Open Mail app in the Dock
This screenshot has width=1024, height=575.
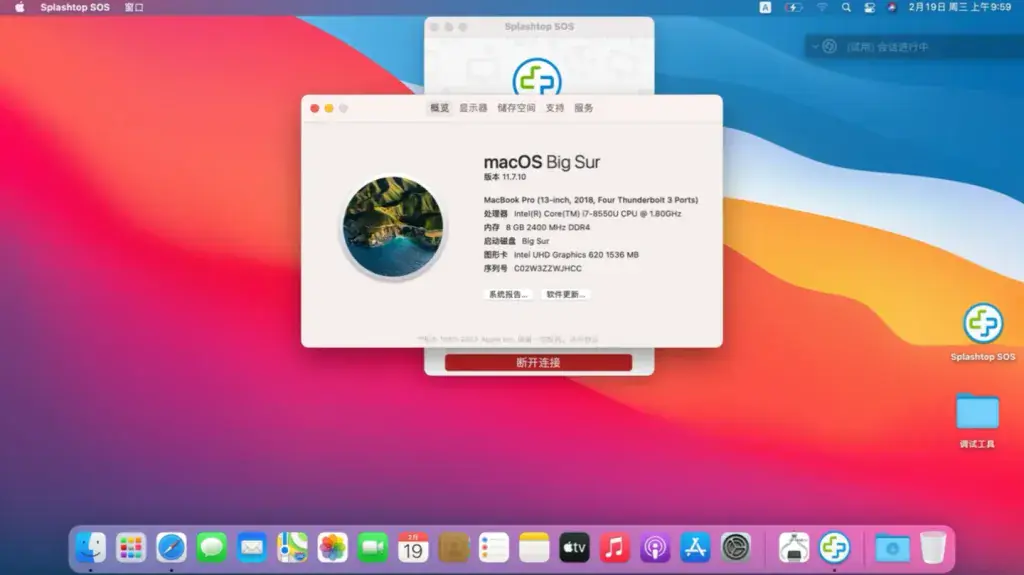click(252, 548)
